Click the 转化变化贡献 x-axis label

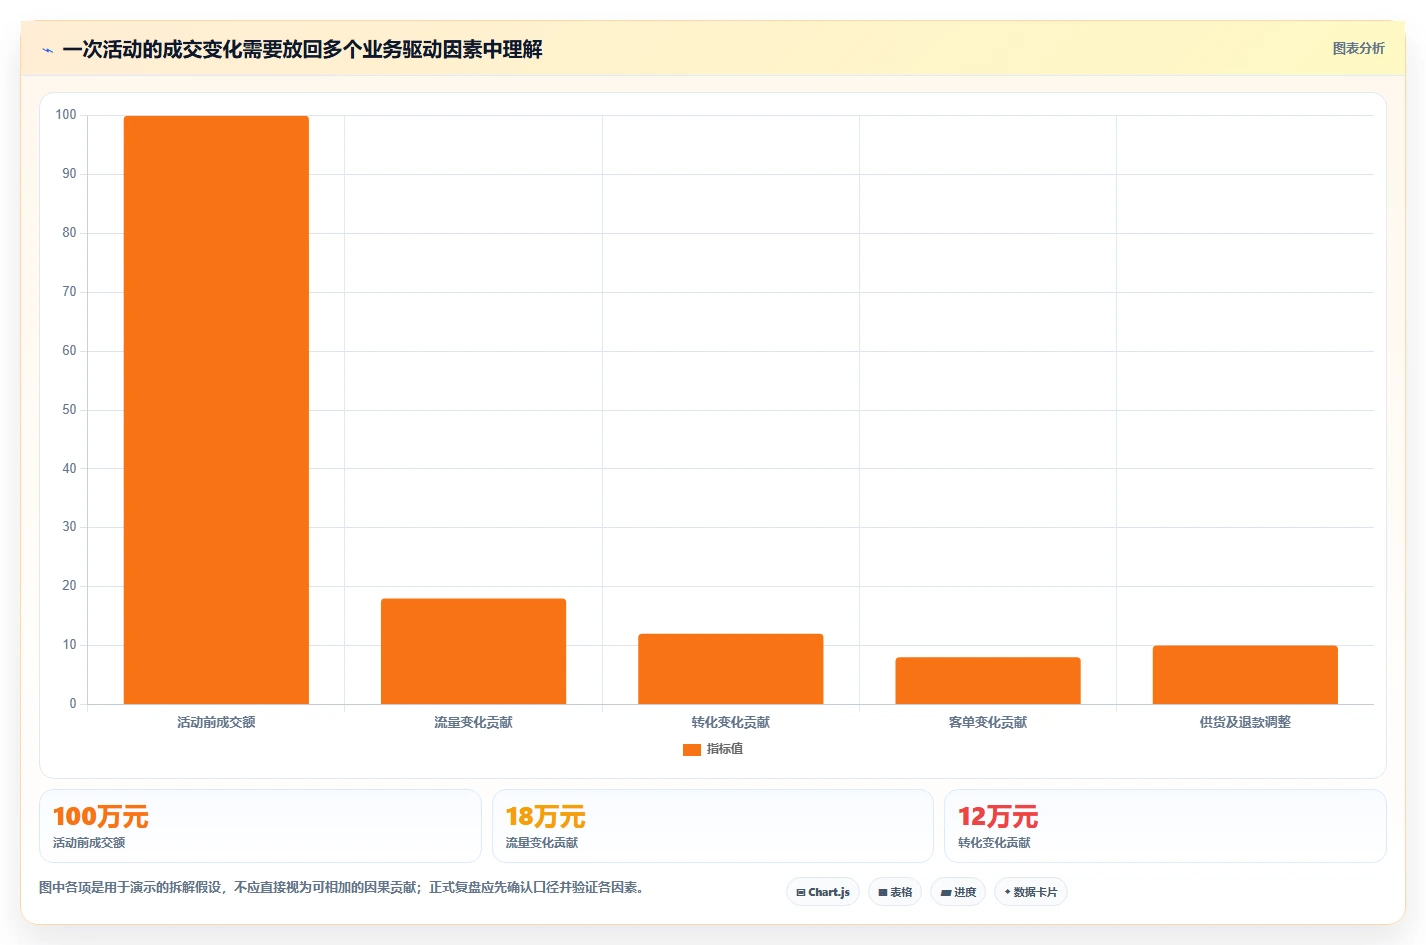[x=731, y=722]
